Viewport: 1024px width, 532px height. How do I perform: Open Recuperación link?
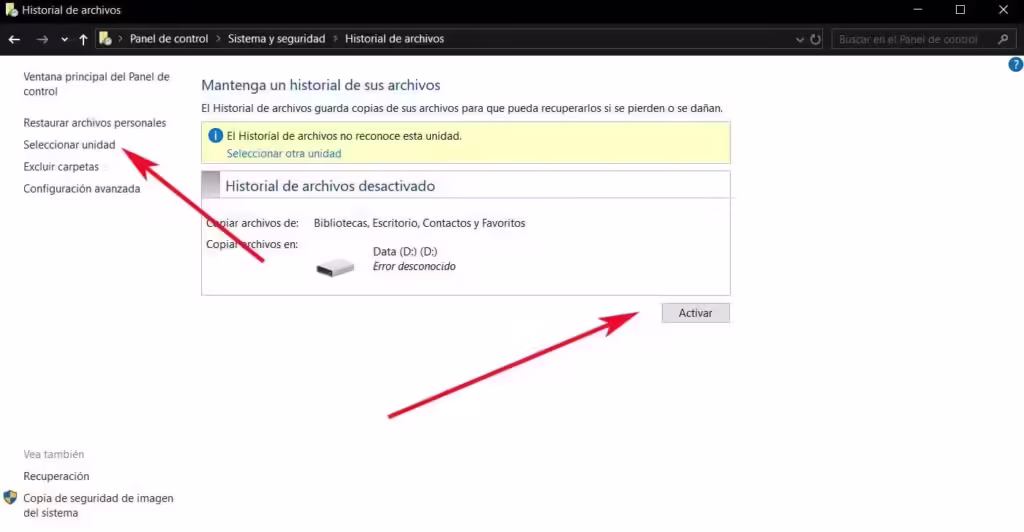click(56, 476)
